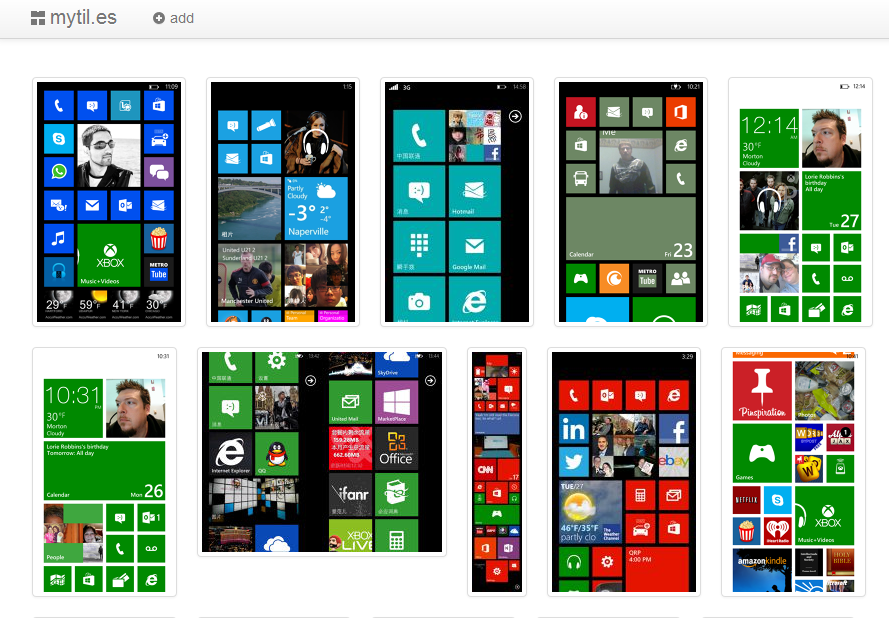Click the TUE/27 weather tile showing 46°F/35°F
This screenshot has height=618, width=889.
[590, 512]
